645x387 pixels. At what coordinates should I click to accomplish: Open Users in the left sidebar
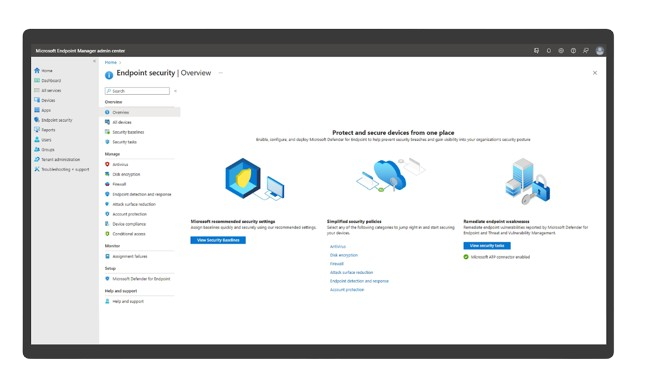click(x=43, y=140)
